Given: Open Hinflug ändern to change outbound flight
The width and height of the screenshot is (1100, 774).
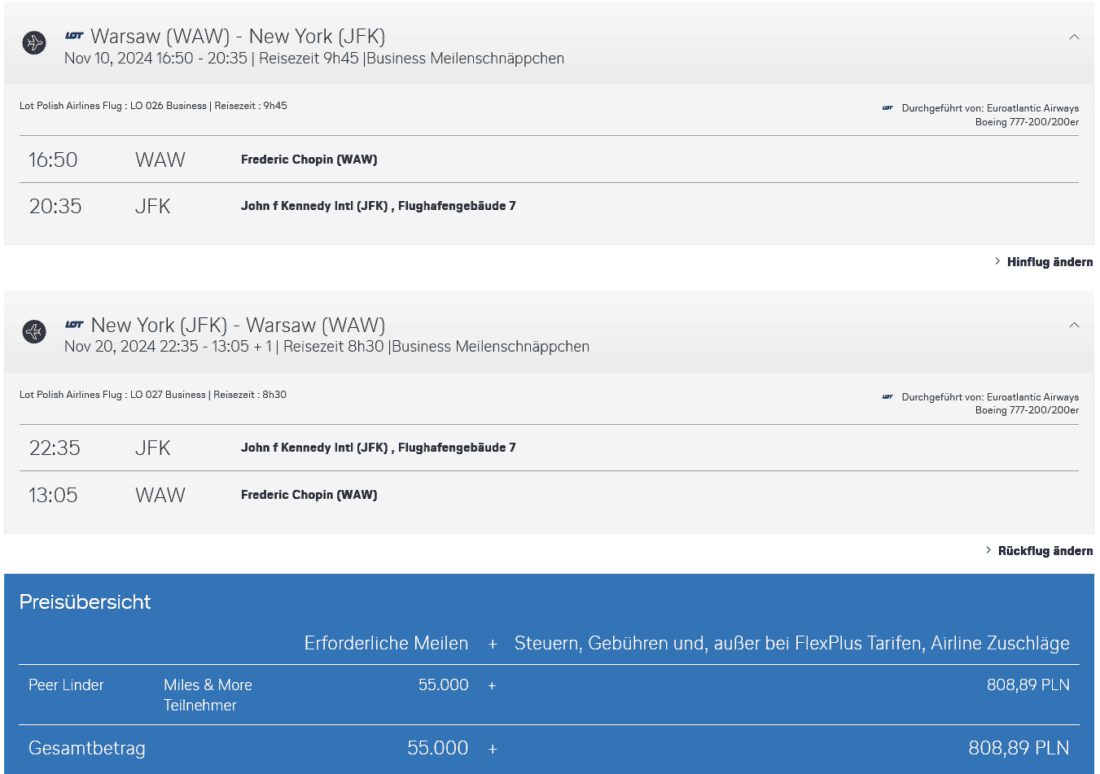Looking at the screenshot, I should coord(1049,262).
